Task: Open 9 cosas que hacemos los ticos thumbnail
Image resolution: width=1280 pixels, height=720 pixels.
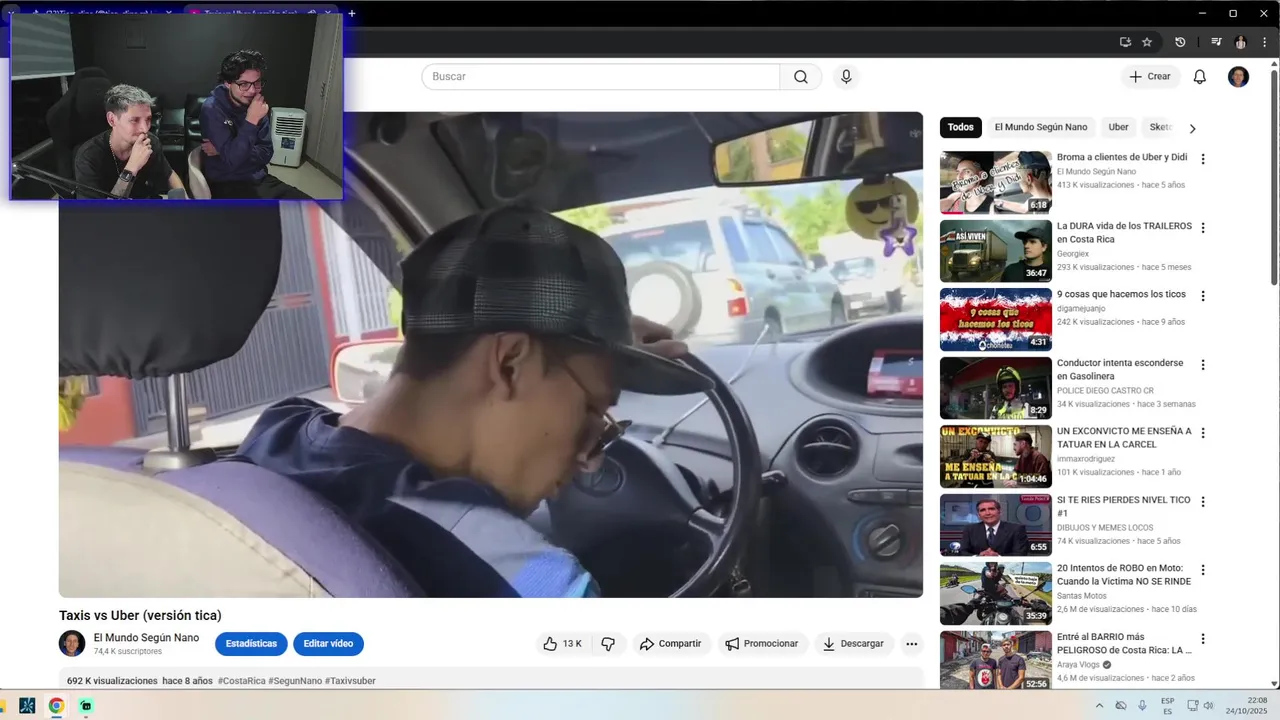Action: coord(995,319)
